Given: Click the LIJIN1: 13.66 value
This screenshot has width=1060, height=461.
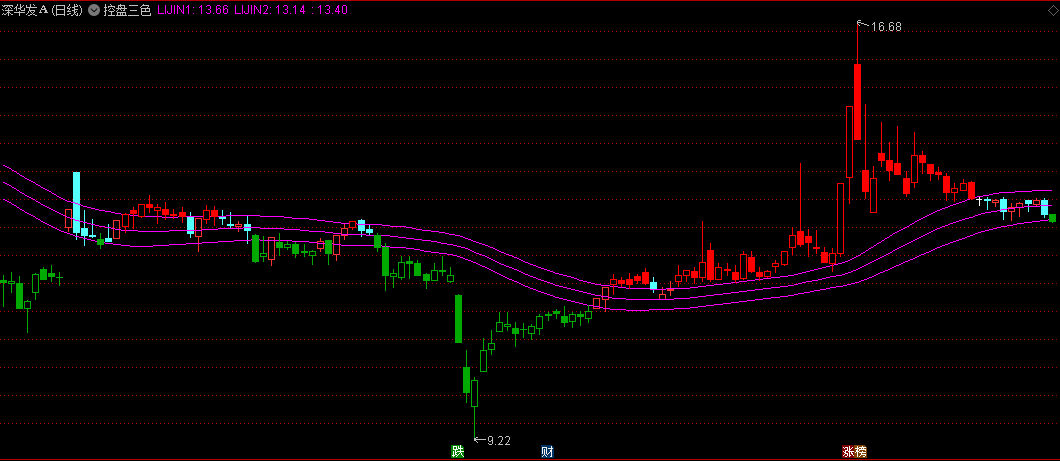Looking at the screenshot, I should tap(194, 10).
